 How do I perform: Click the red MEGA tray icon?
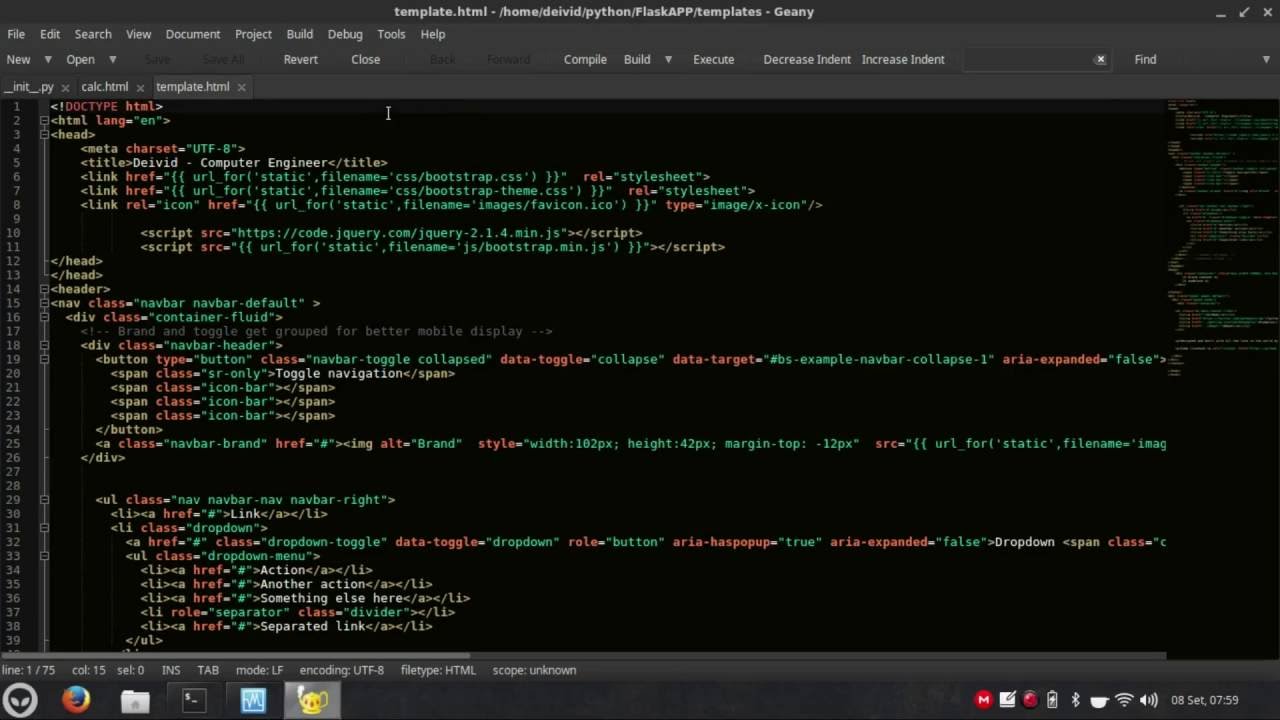[984, 700]
